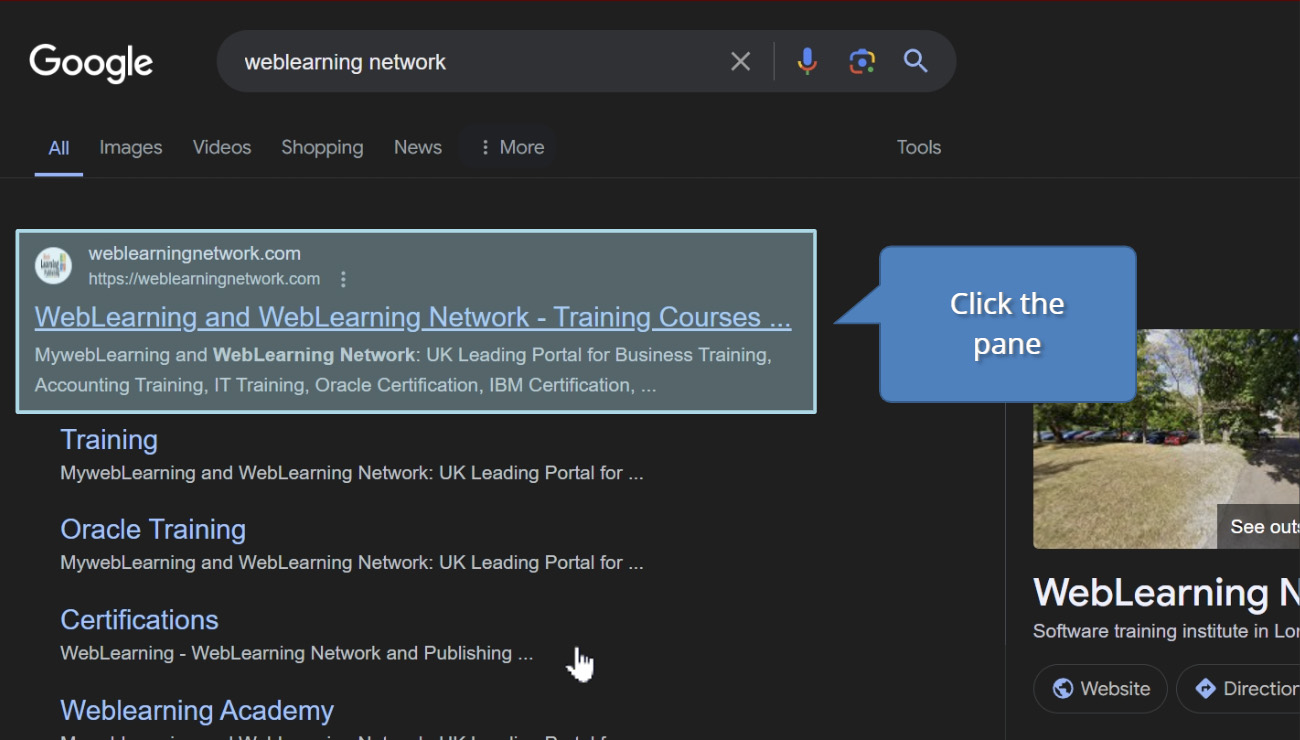This screenshot has width=1300, height=740.
Task: Switch to the Images tab
Action: click(x=131, y=148)
